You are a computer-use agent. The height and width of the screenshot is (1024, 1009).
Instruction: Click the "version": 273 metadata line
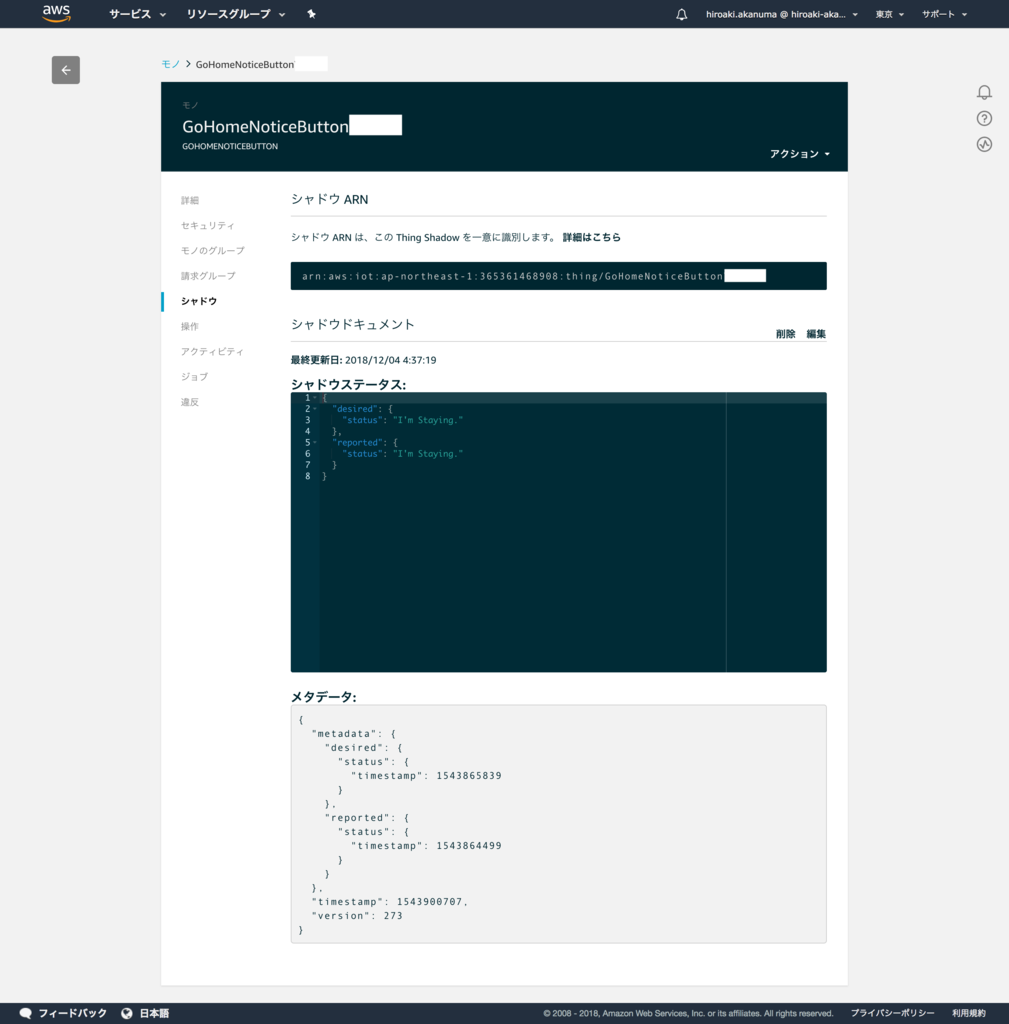357,916
